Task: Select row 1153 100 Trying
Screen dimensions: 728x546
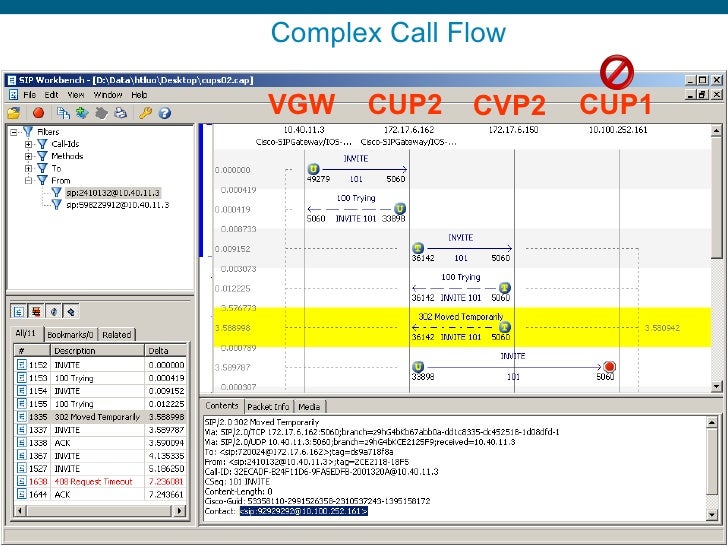Action: coord(100,377)
